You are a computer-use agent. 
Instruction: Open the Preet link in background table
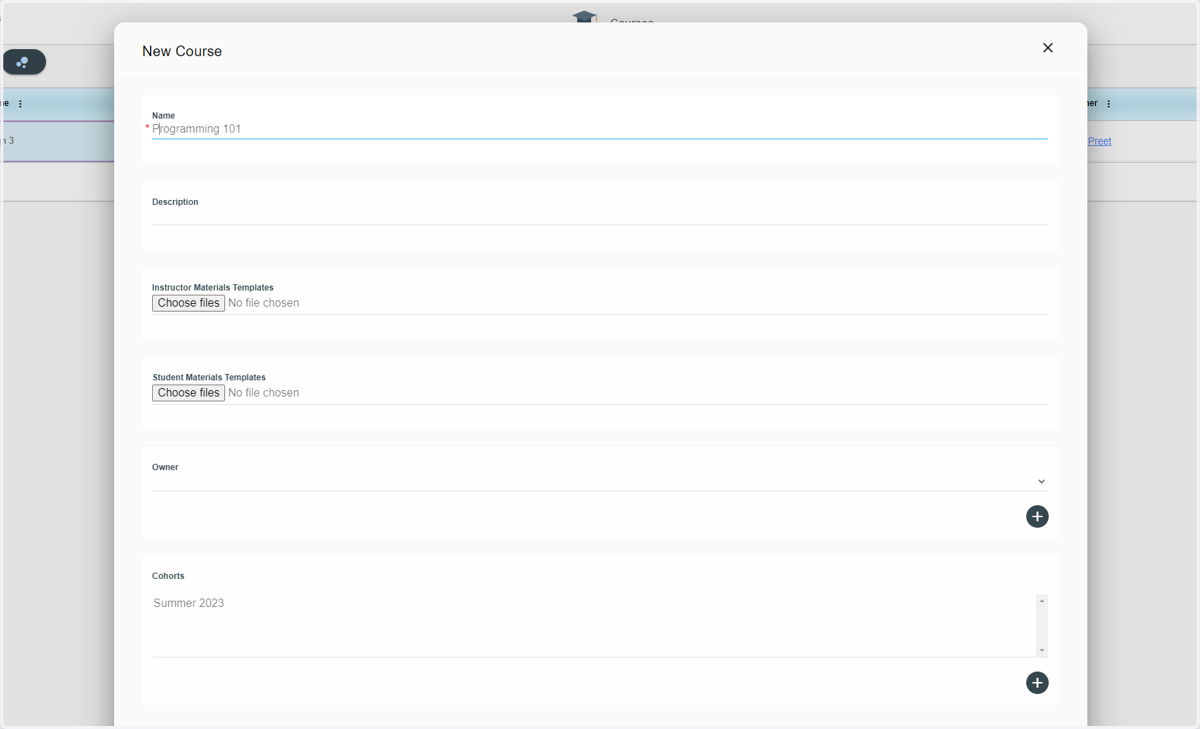(1099, 141)
